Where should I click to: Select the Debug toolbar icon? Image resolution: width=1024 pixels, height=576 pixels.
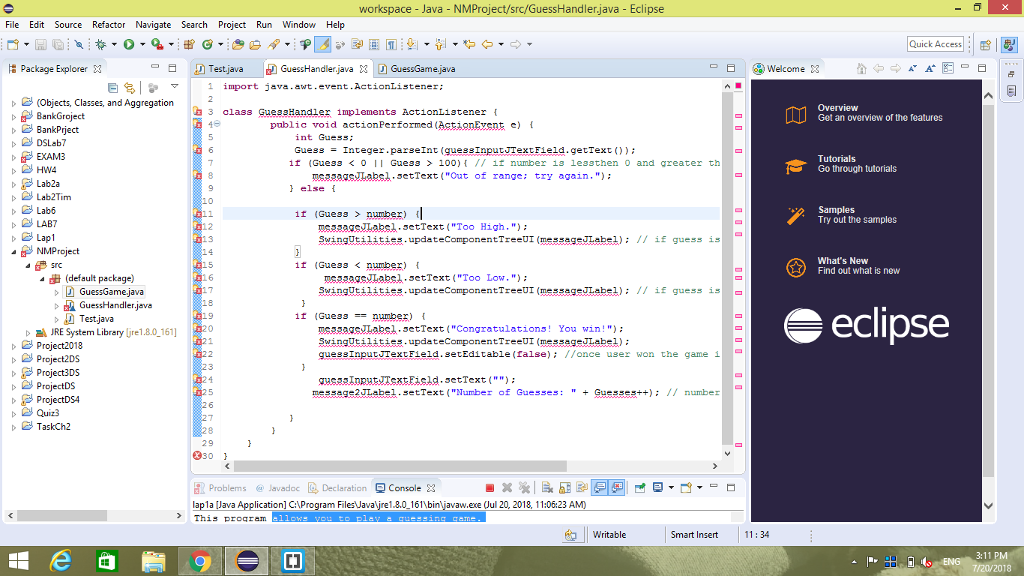tap(100, 45)
